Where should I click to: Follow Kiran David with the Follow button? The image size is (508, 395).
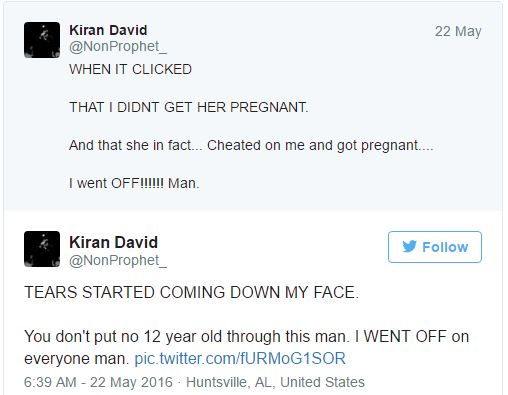tap(435, 247)
